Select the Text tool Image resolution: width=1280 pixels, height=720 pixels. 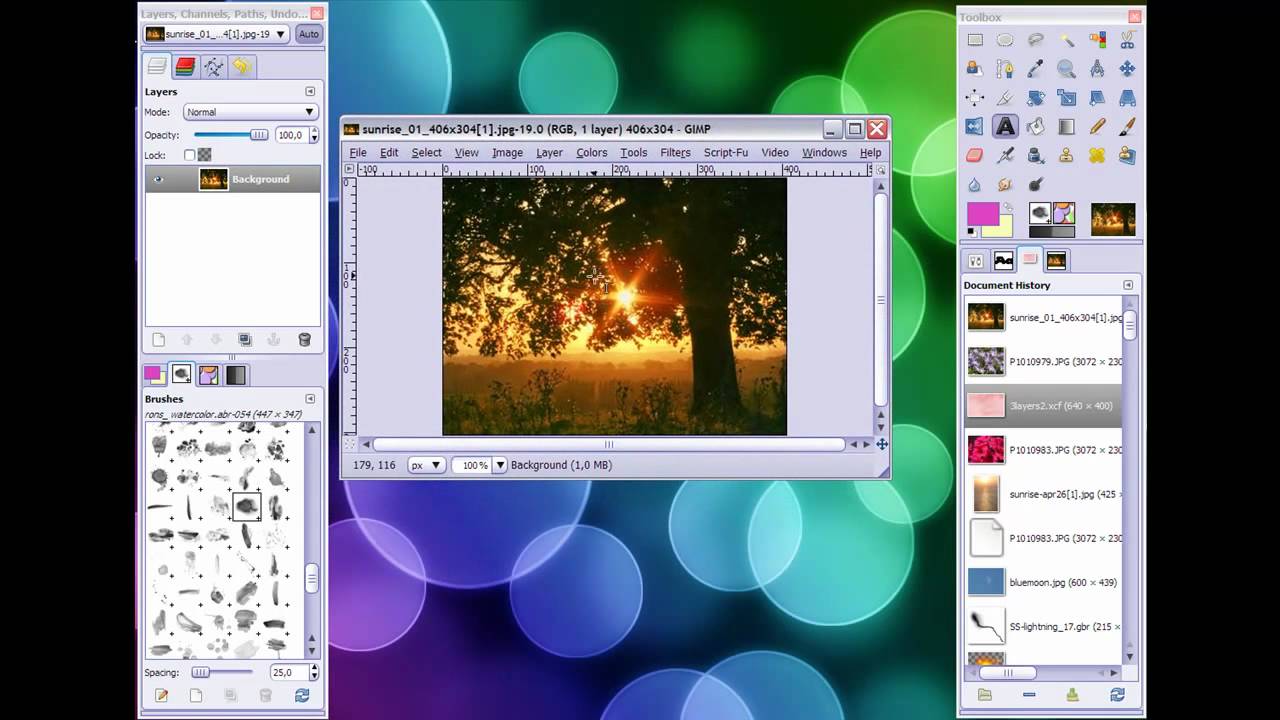[1005, 127]
